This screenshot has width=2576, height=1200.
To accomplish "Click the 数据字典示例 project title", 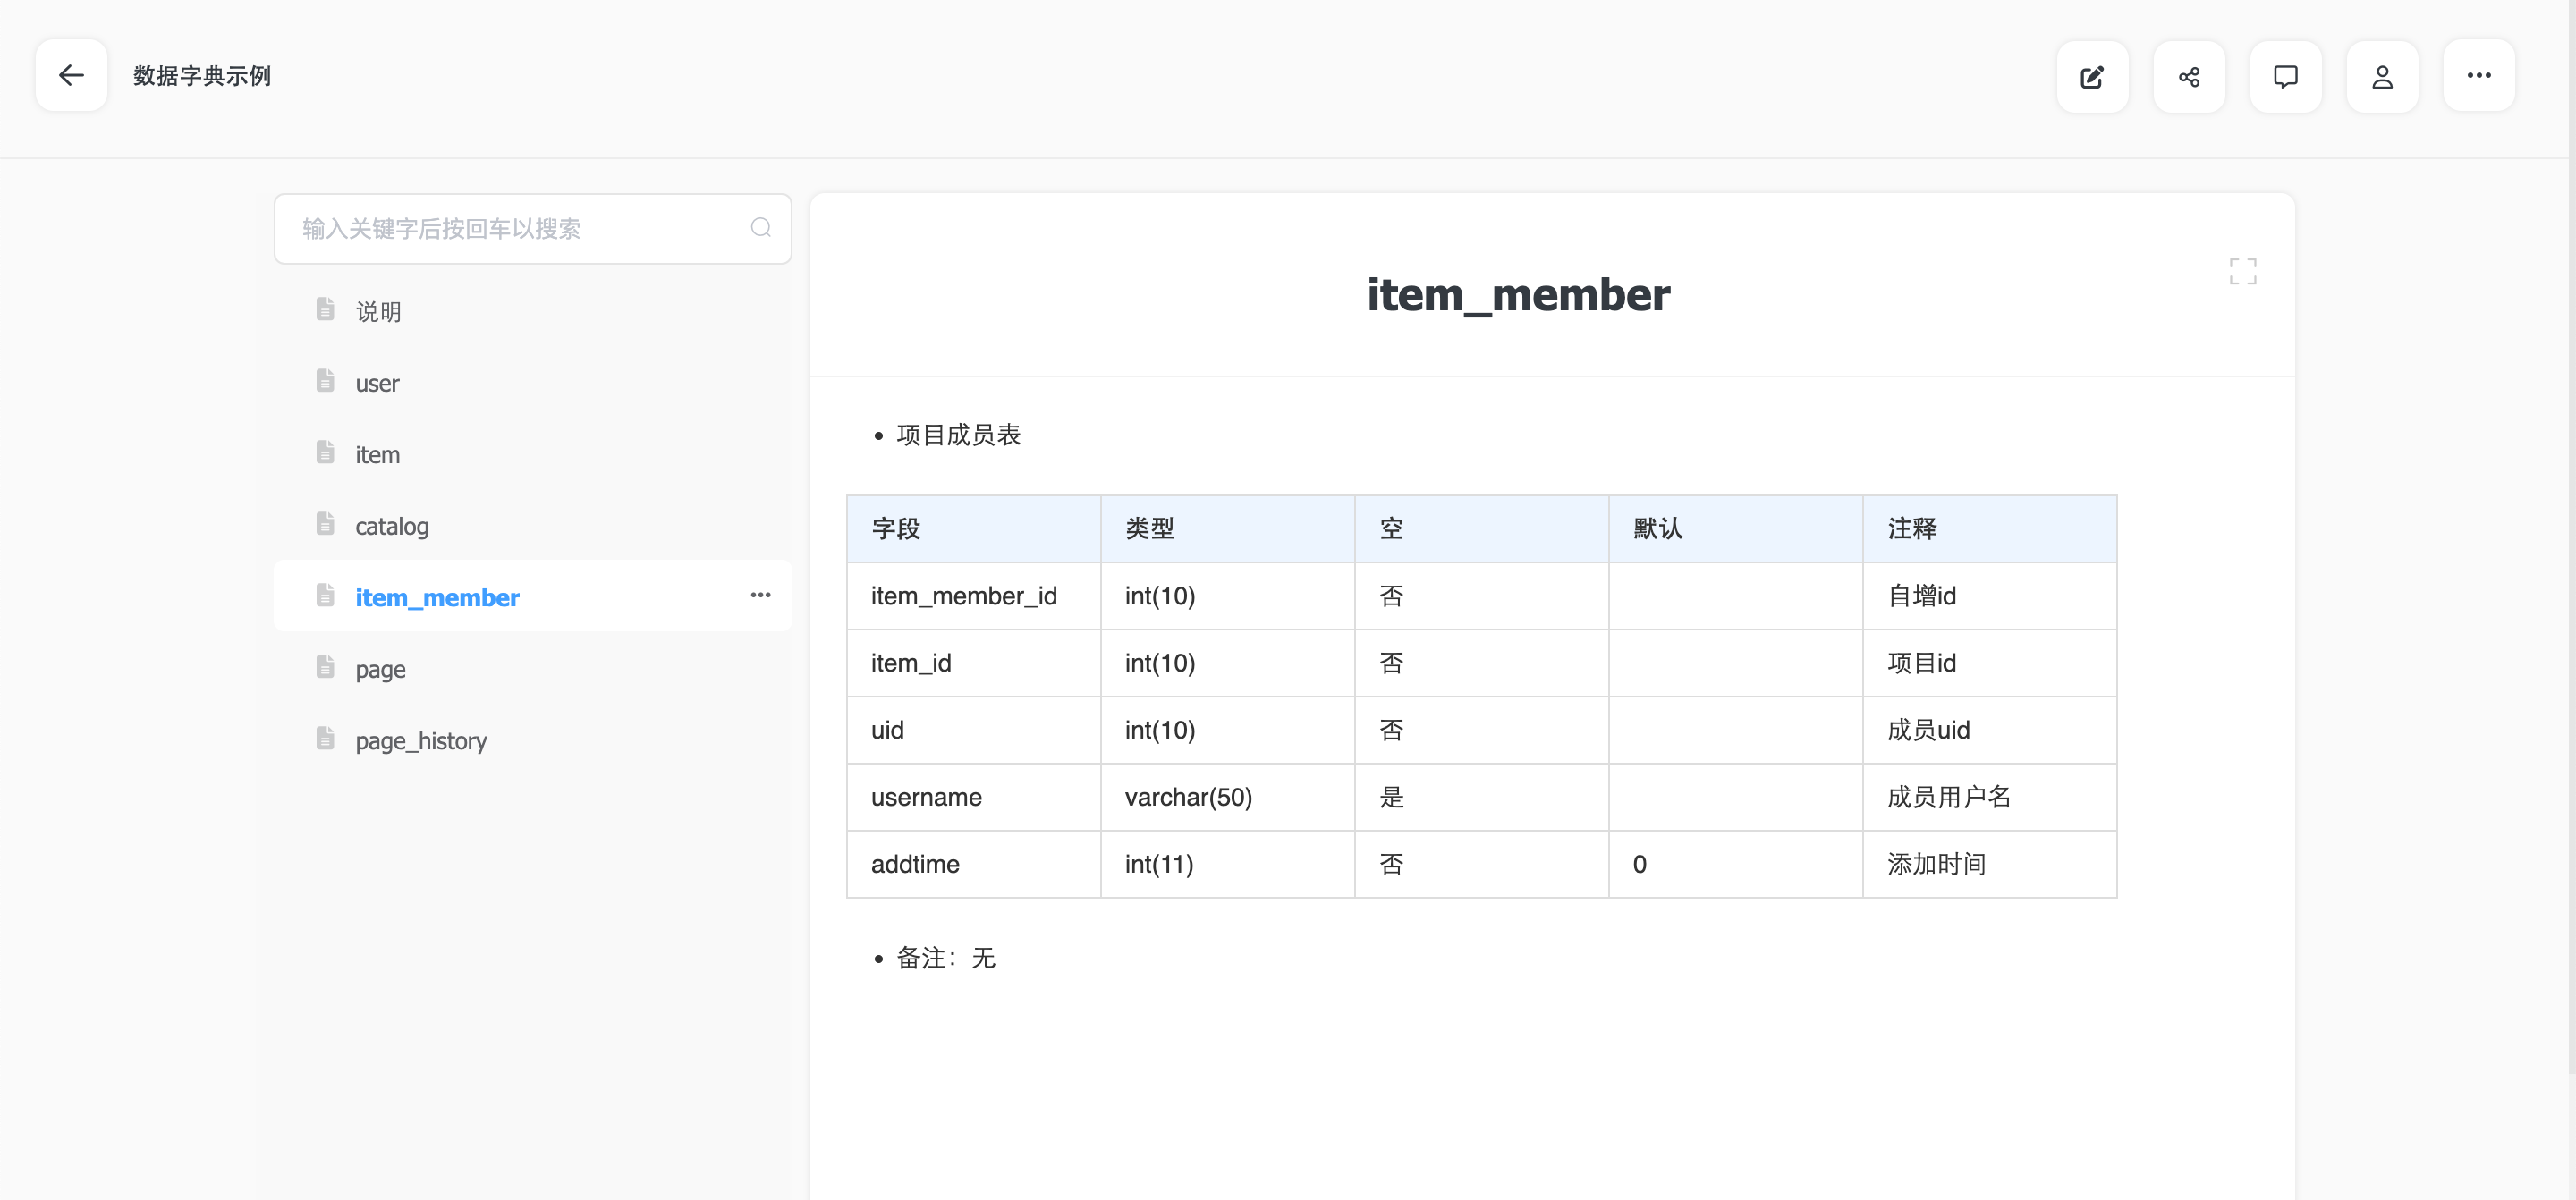I will pyautogui.click(x=202, y=76).
